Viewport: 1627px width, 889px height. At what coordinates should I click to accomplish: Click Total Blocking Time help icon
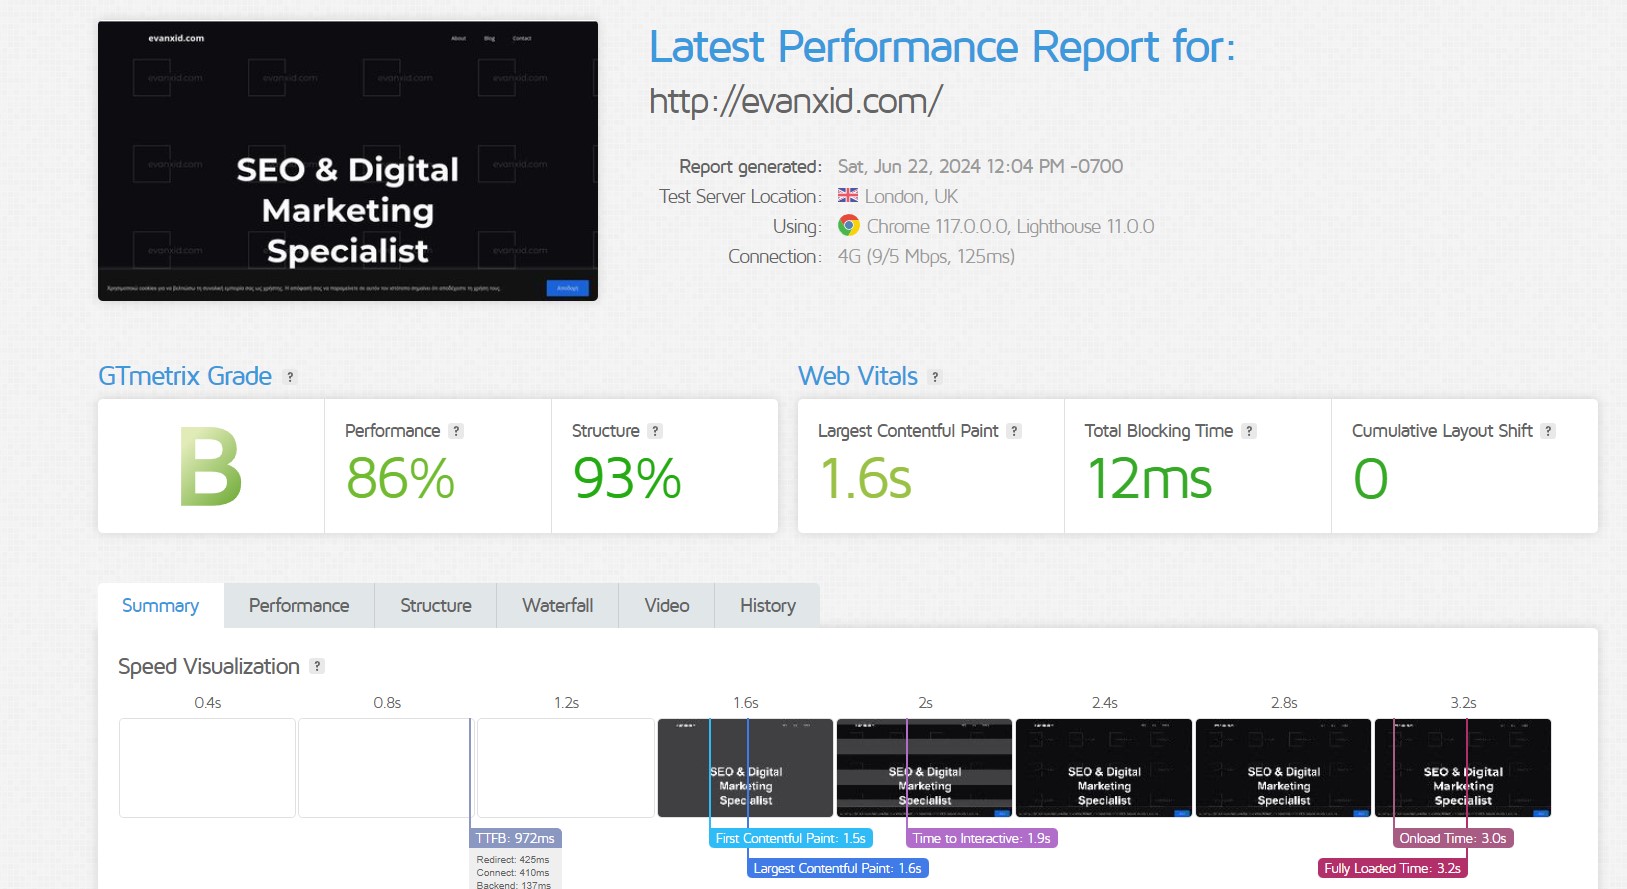coord(1249,431)
